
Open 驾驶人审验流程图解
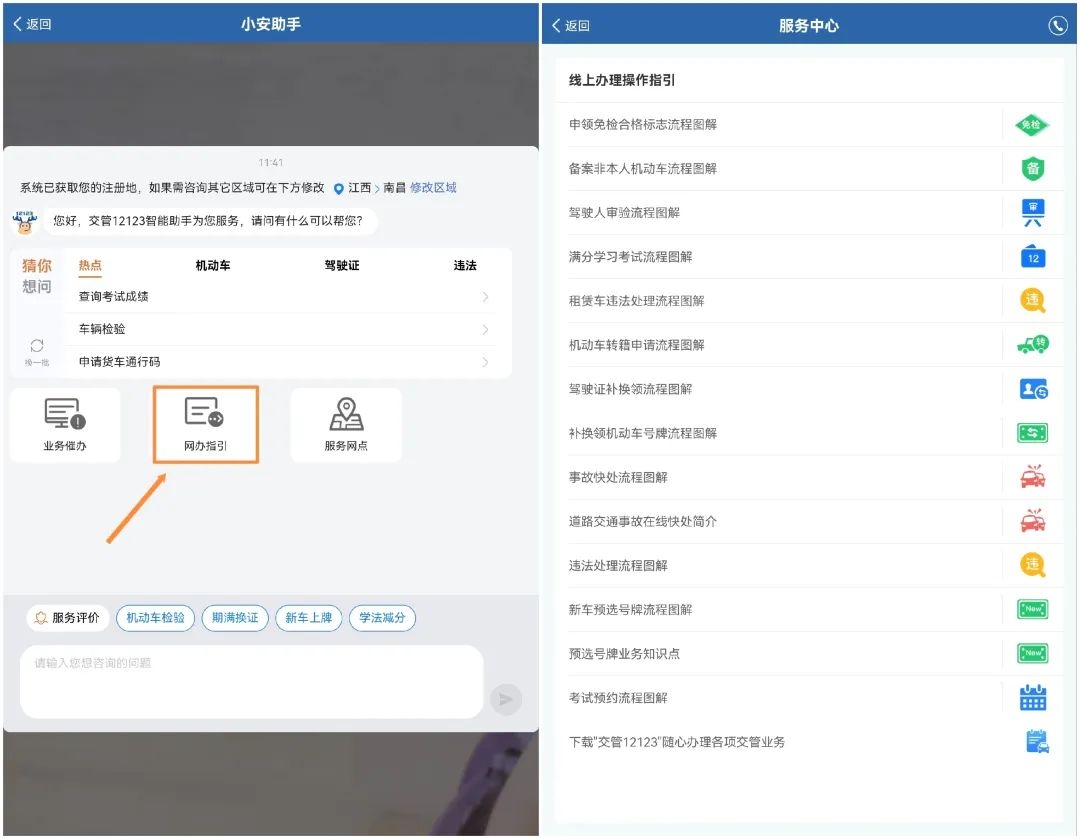pos(809,213)
